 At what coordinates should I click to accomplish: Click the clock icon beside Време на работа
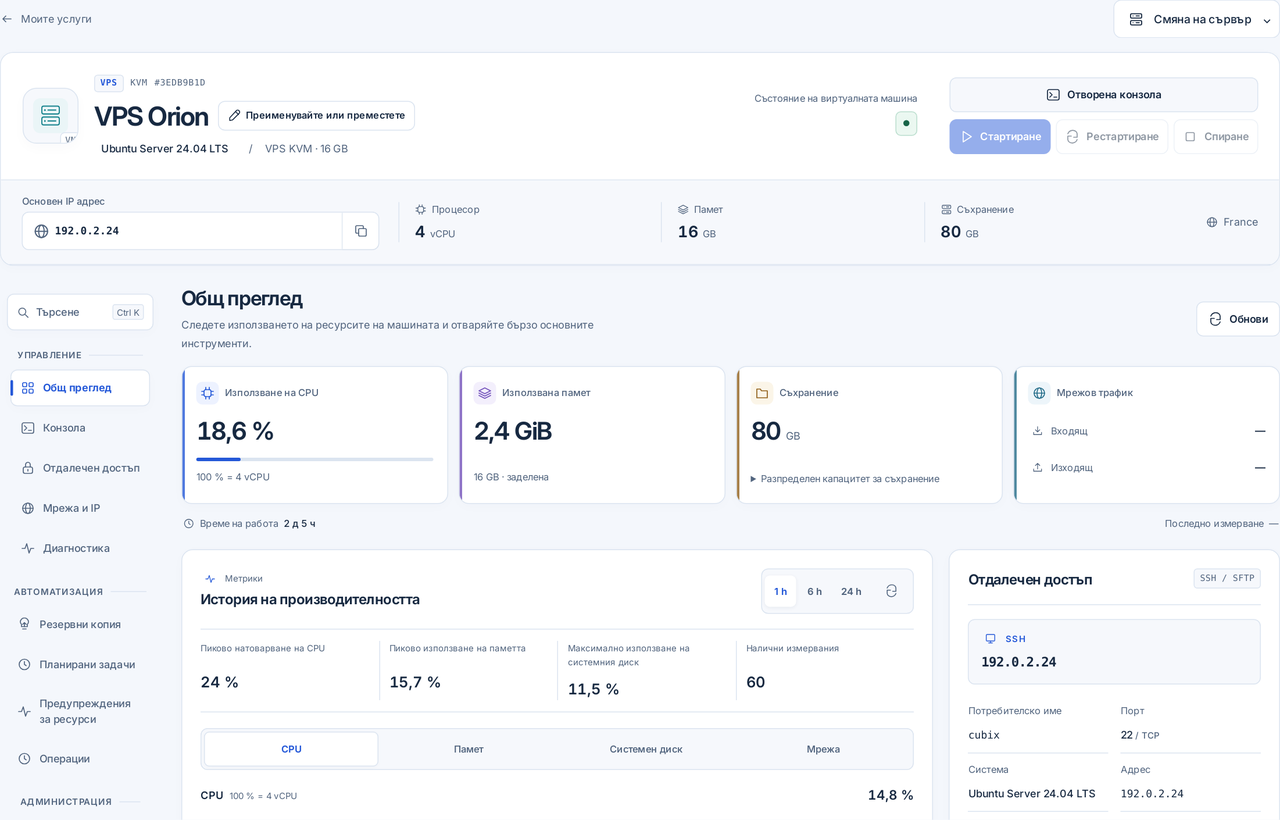pyautogui.click(x=189, y=523)
